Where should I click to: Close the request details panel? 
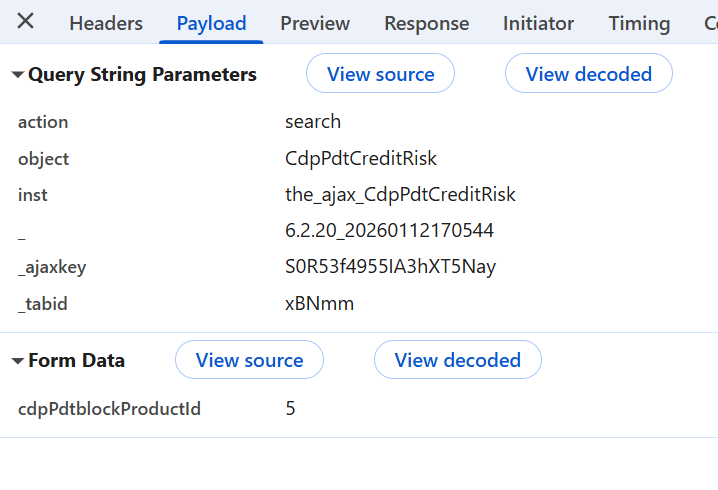pyautogui.click(x=26, y=22)
